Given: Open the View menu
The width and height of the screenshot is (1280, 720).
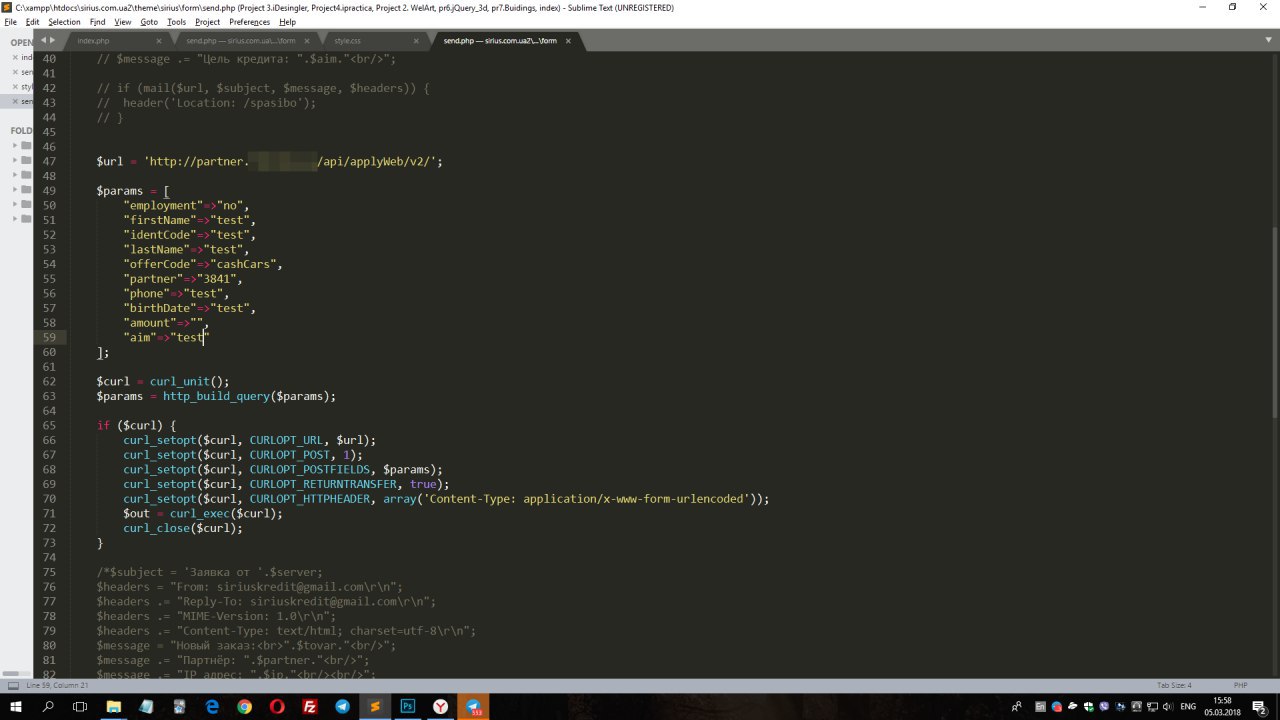Looking at the screenshot, I should coord(123,22).
